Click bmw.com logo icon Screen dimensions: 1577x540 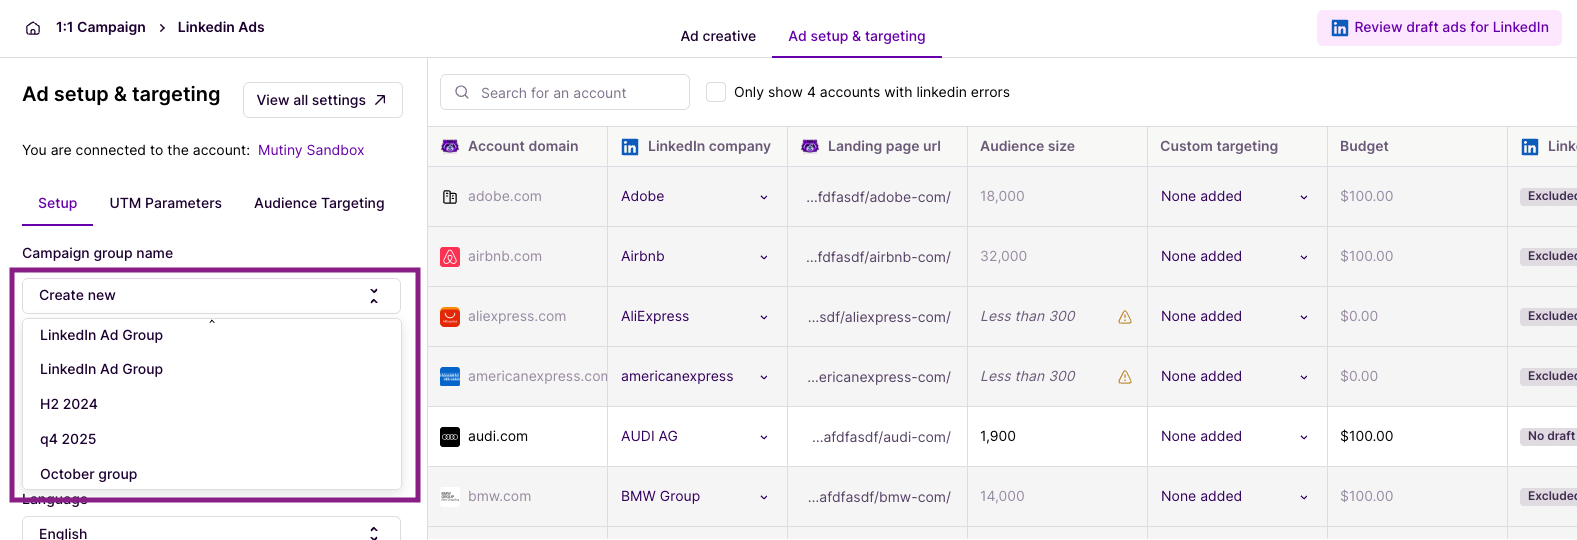click(x=450, y=496)
